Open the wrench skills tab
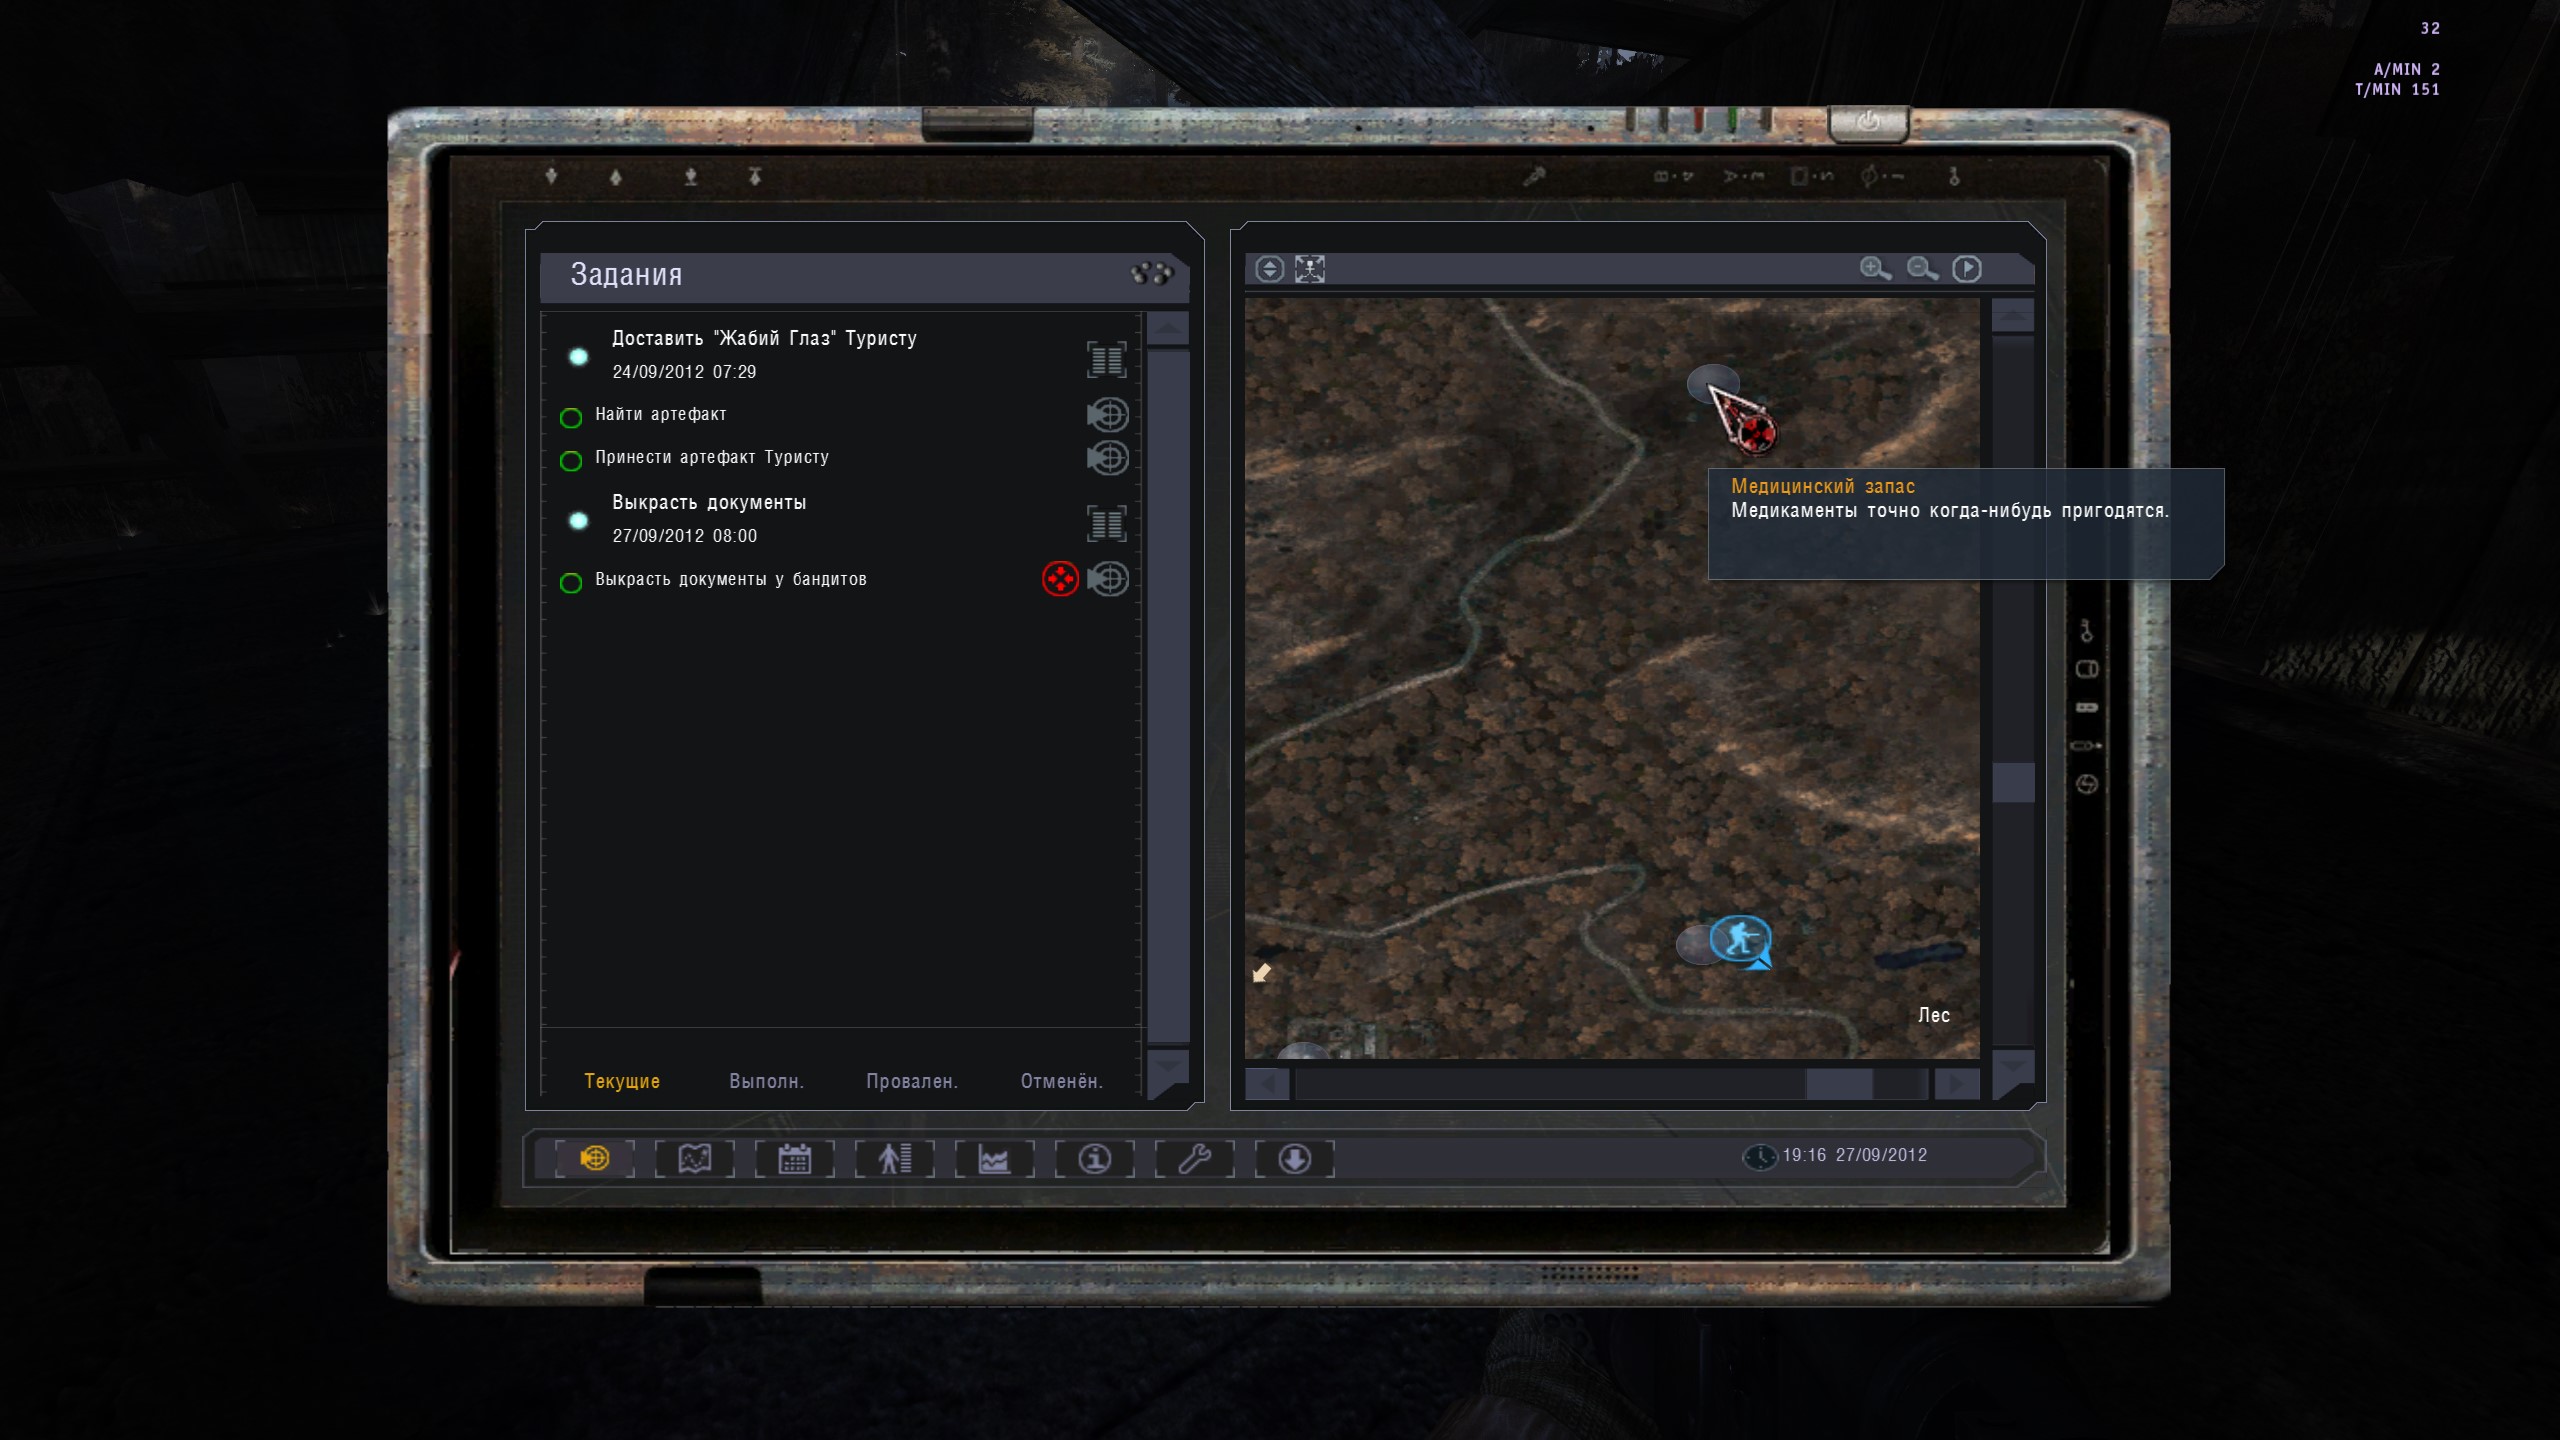The width and height of the screenshot is (2560, 1440). point(1194,1158)
